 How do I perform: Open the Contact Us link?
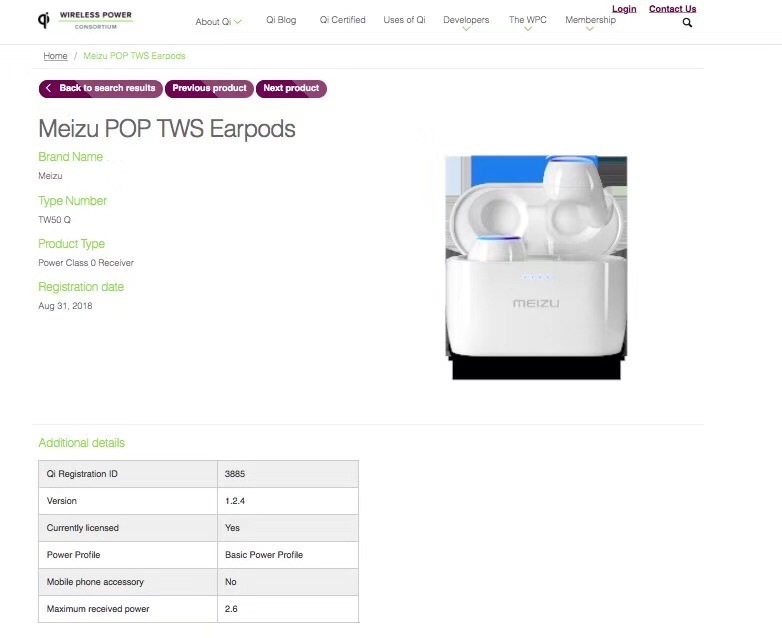coord(672,9)
